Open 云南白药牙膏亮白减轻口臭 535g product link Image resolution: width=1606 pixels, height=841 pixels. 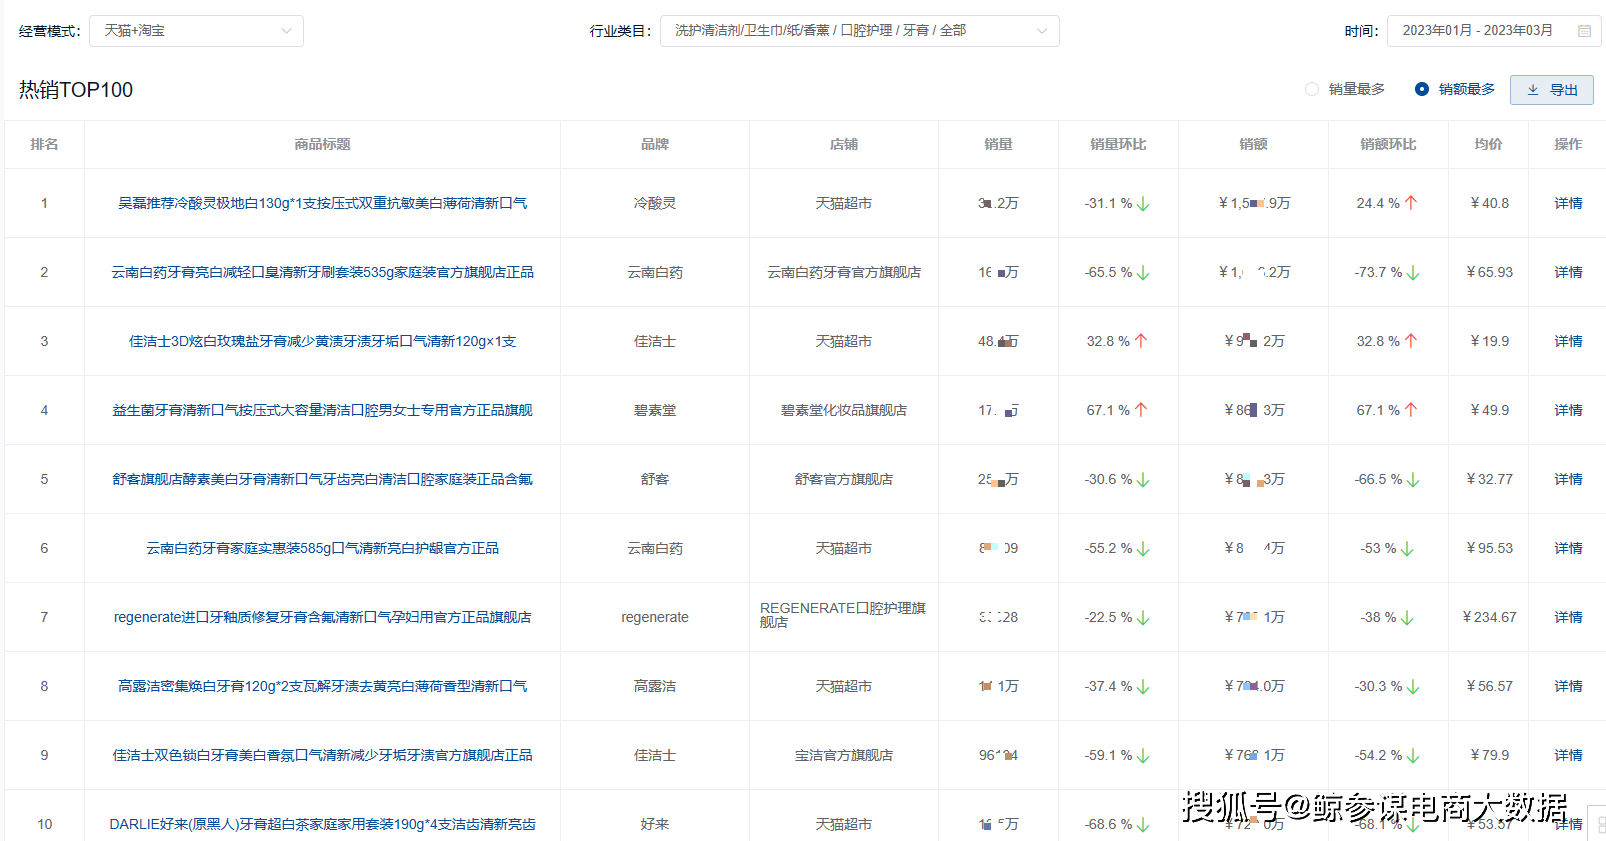click(x=322, y=272)
